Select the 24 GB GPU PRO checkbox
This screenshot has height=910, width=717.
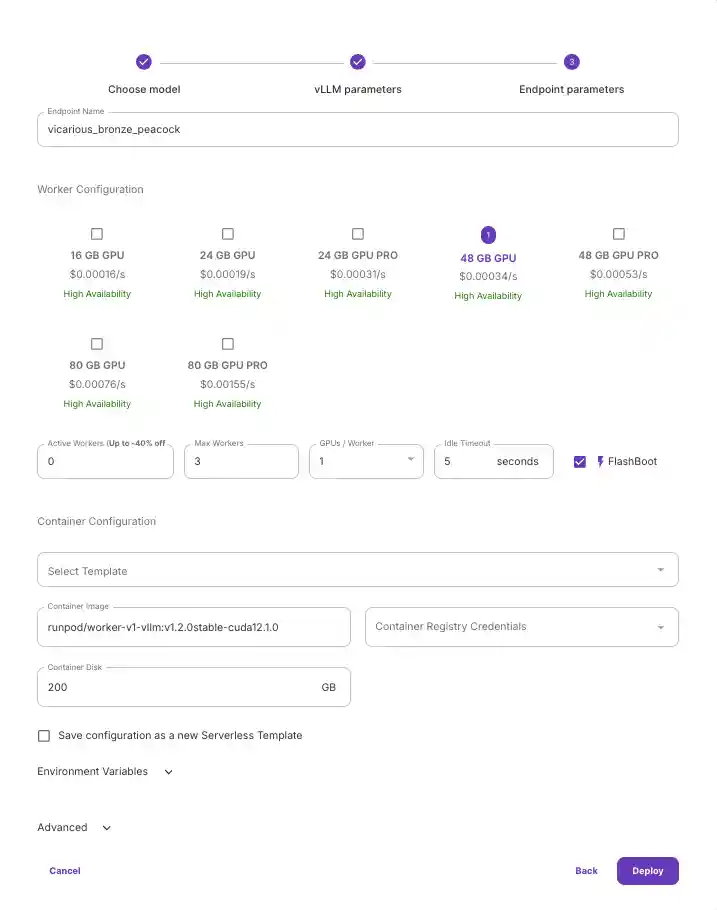tap(358, 234)
